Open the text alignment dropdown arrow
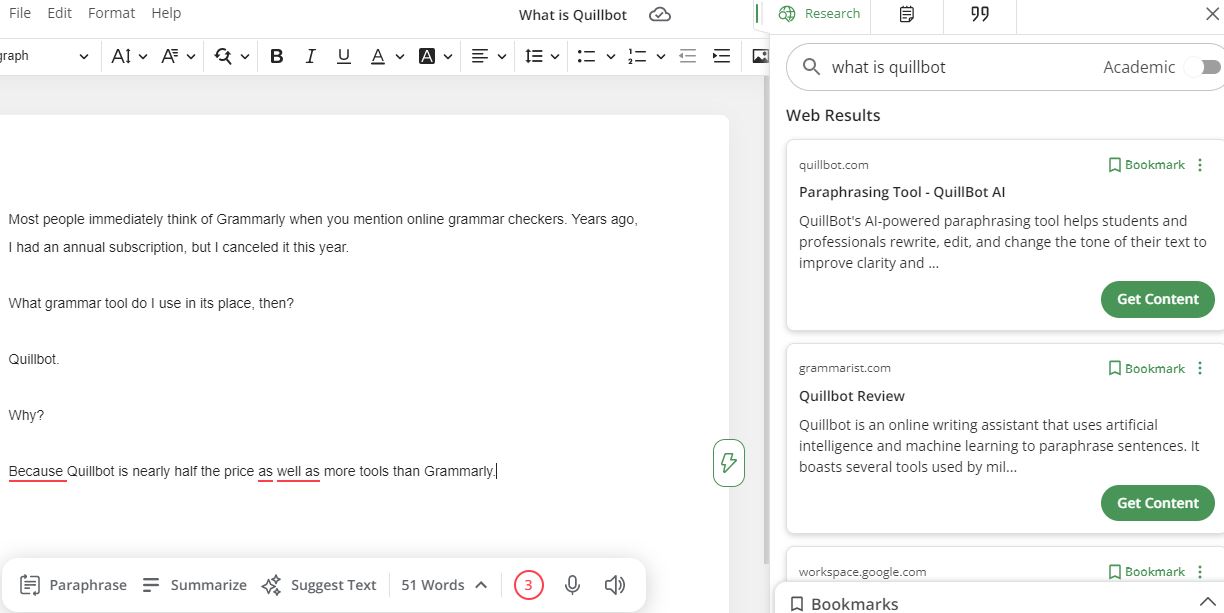This screenshot has height=613, width=1224. (501, 56)
